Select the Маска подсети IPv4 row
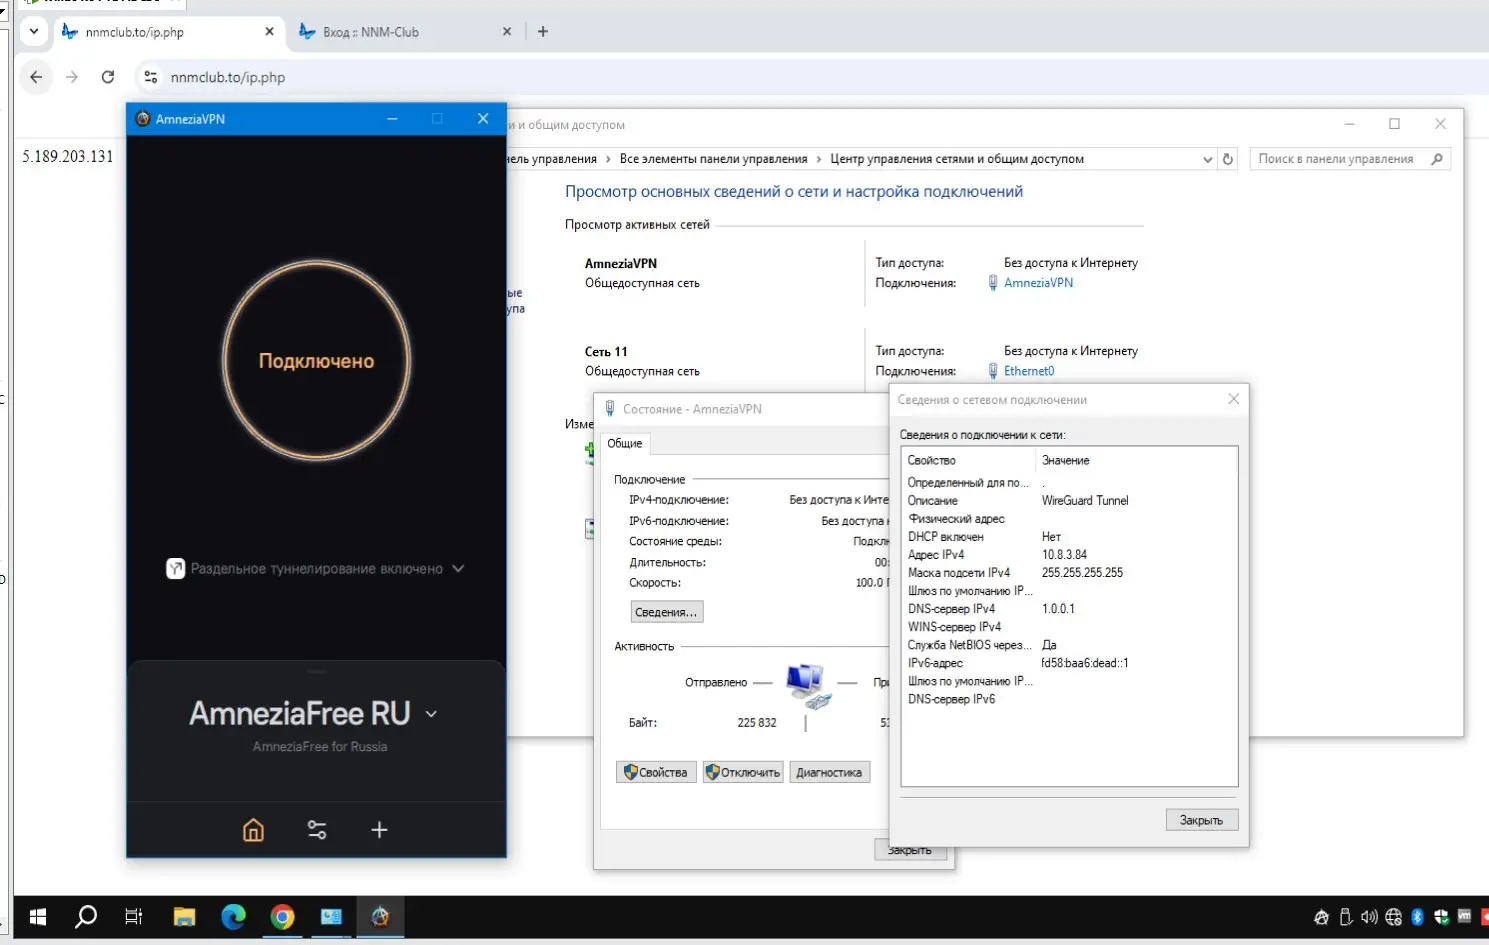1489x945 pixels. pos(1068,573)
